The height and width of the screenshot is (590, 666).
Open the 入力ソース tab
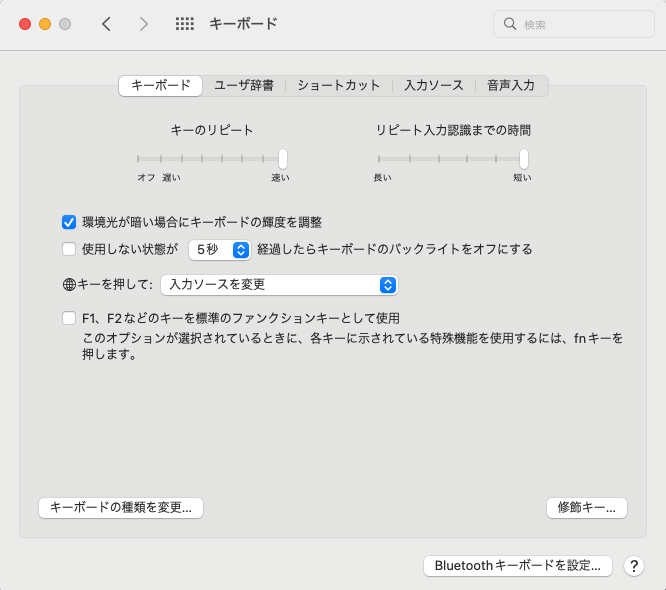(434, 85)
